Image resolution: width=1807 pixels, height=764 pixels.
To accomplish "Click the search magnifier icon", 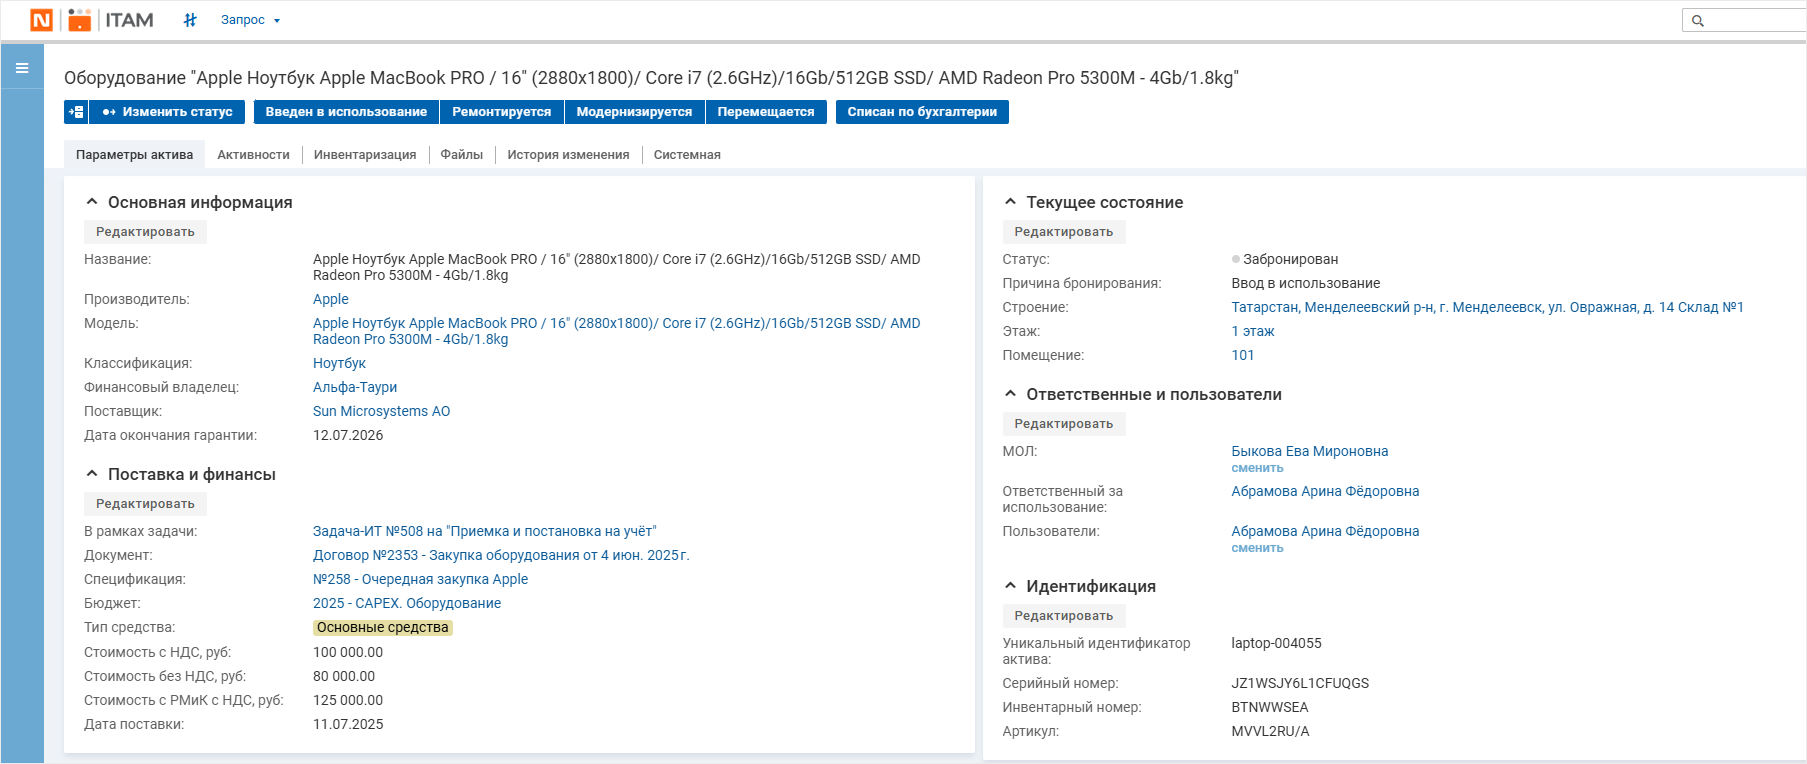I will (1697, 21).
